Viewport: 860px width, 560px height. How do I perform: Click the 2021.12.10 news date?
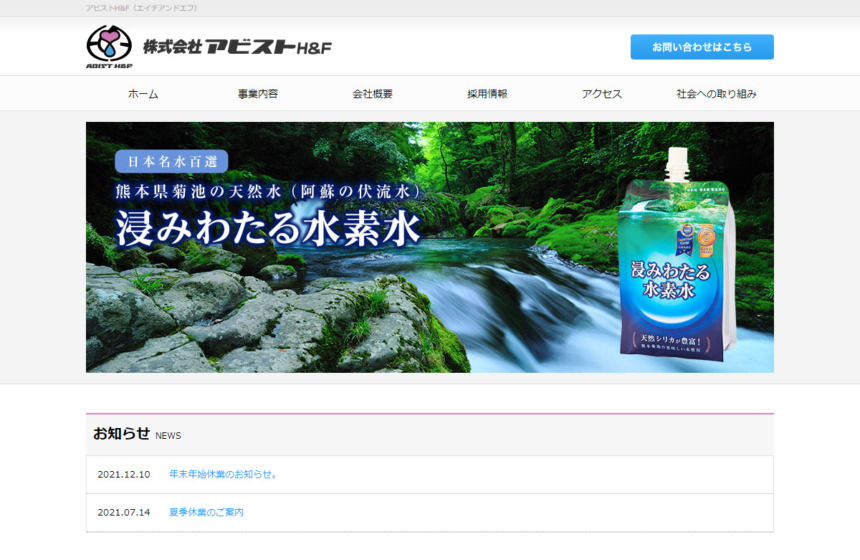click(x=124, y=474)
